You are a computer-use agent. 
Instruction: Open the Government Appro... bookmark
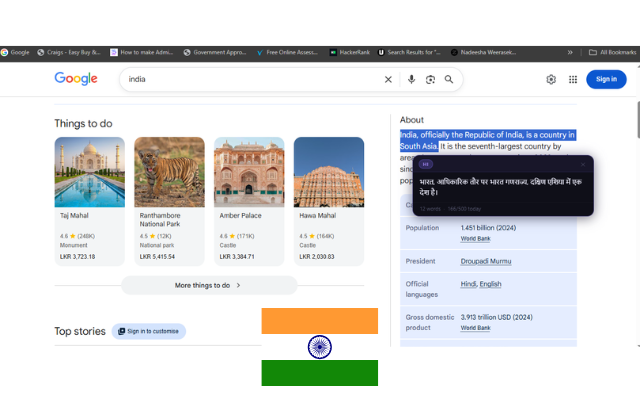[215, 52]
